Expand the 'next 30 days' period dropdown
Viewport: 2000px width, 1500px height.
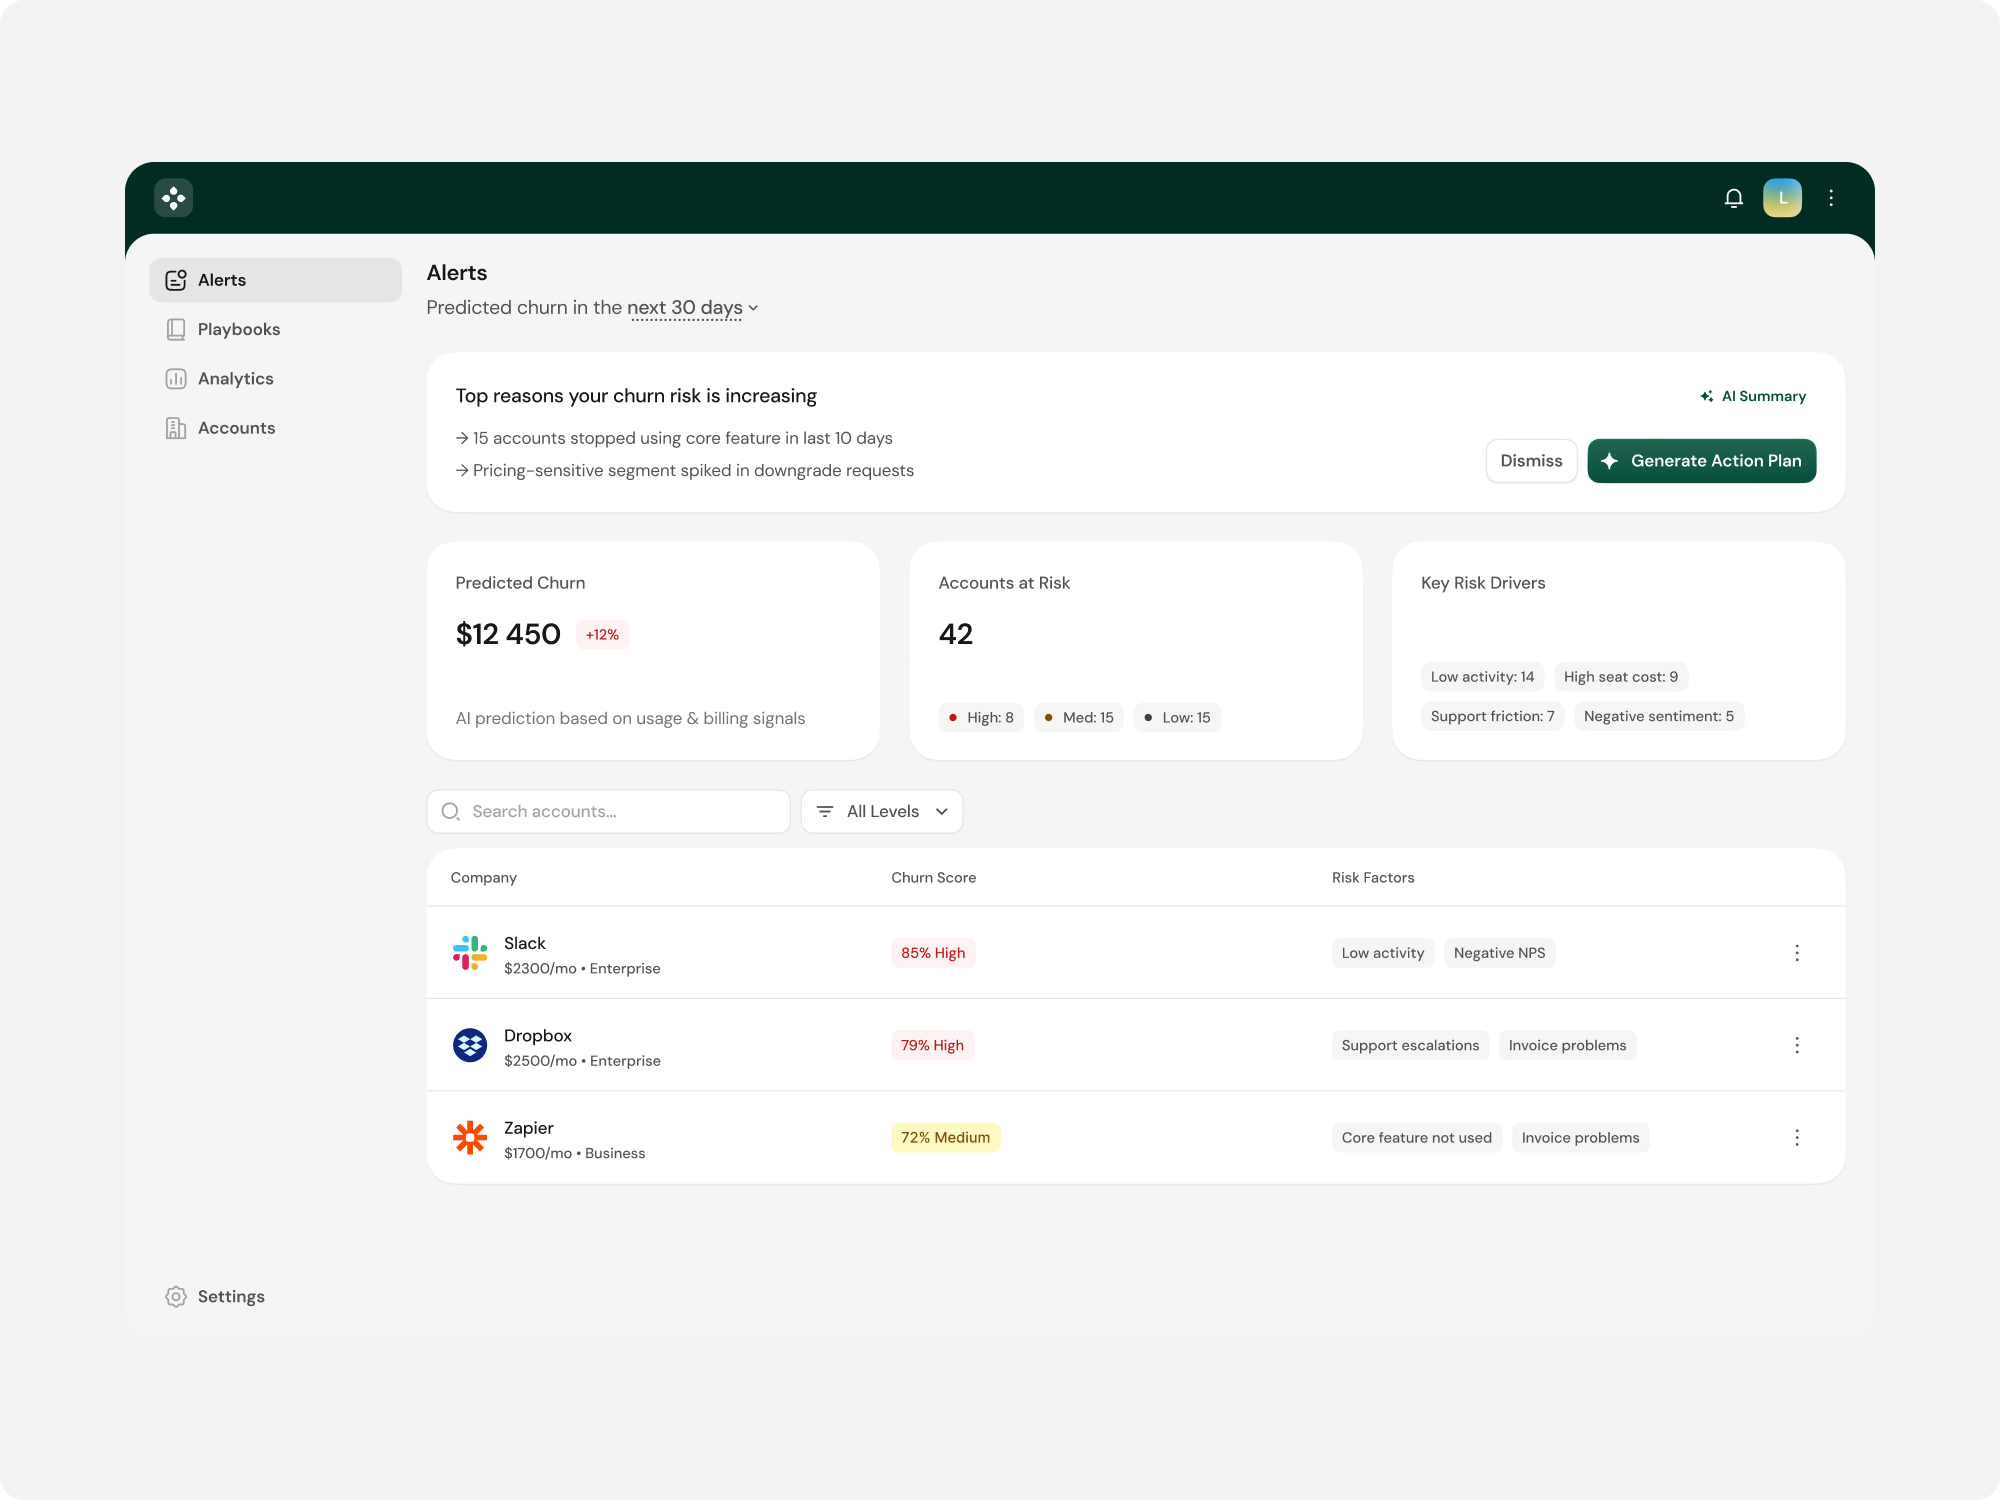pos(693,308)
